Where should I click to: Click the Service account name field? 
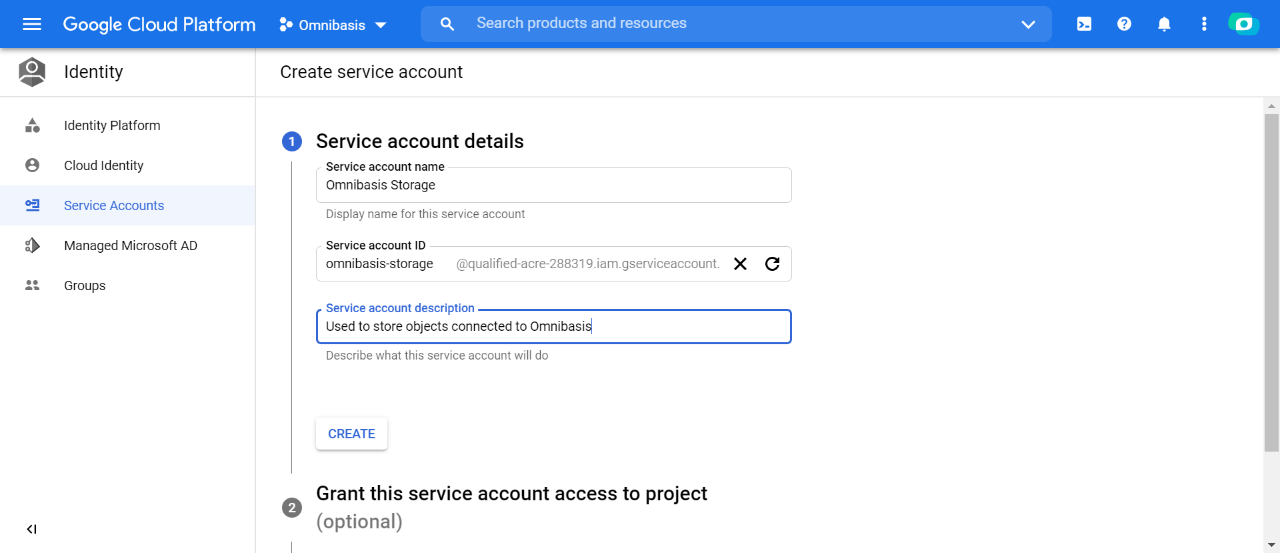[553, 185]
